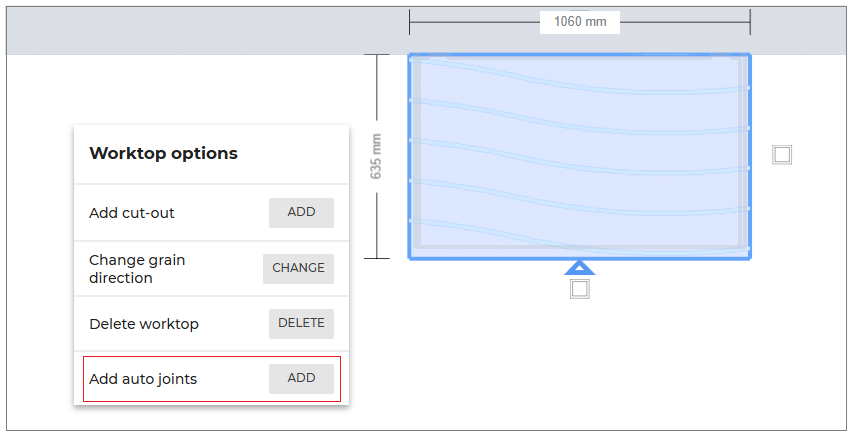Click the 635 mm height dimension label
This screenshot has width=851, height=434.
click(377, 156)
